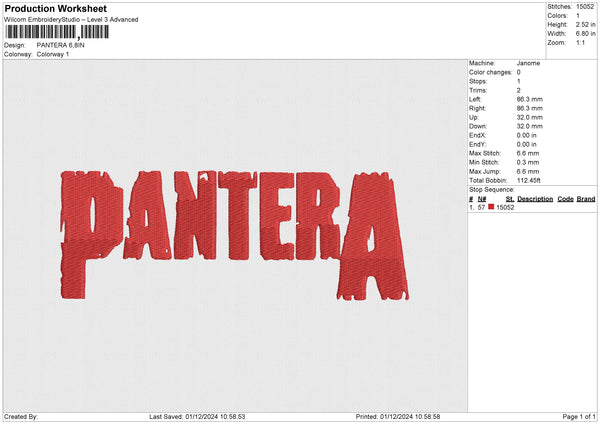Click the Min Stitch value 0.3 mm
The image size is (600, 424).
pyautogui.click(x=528, y=162)
